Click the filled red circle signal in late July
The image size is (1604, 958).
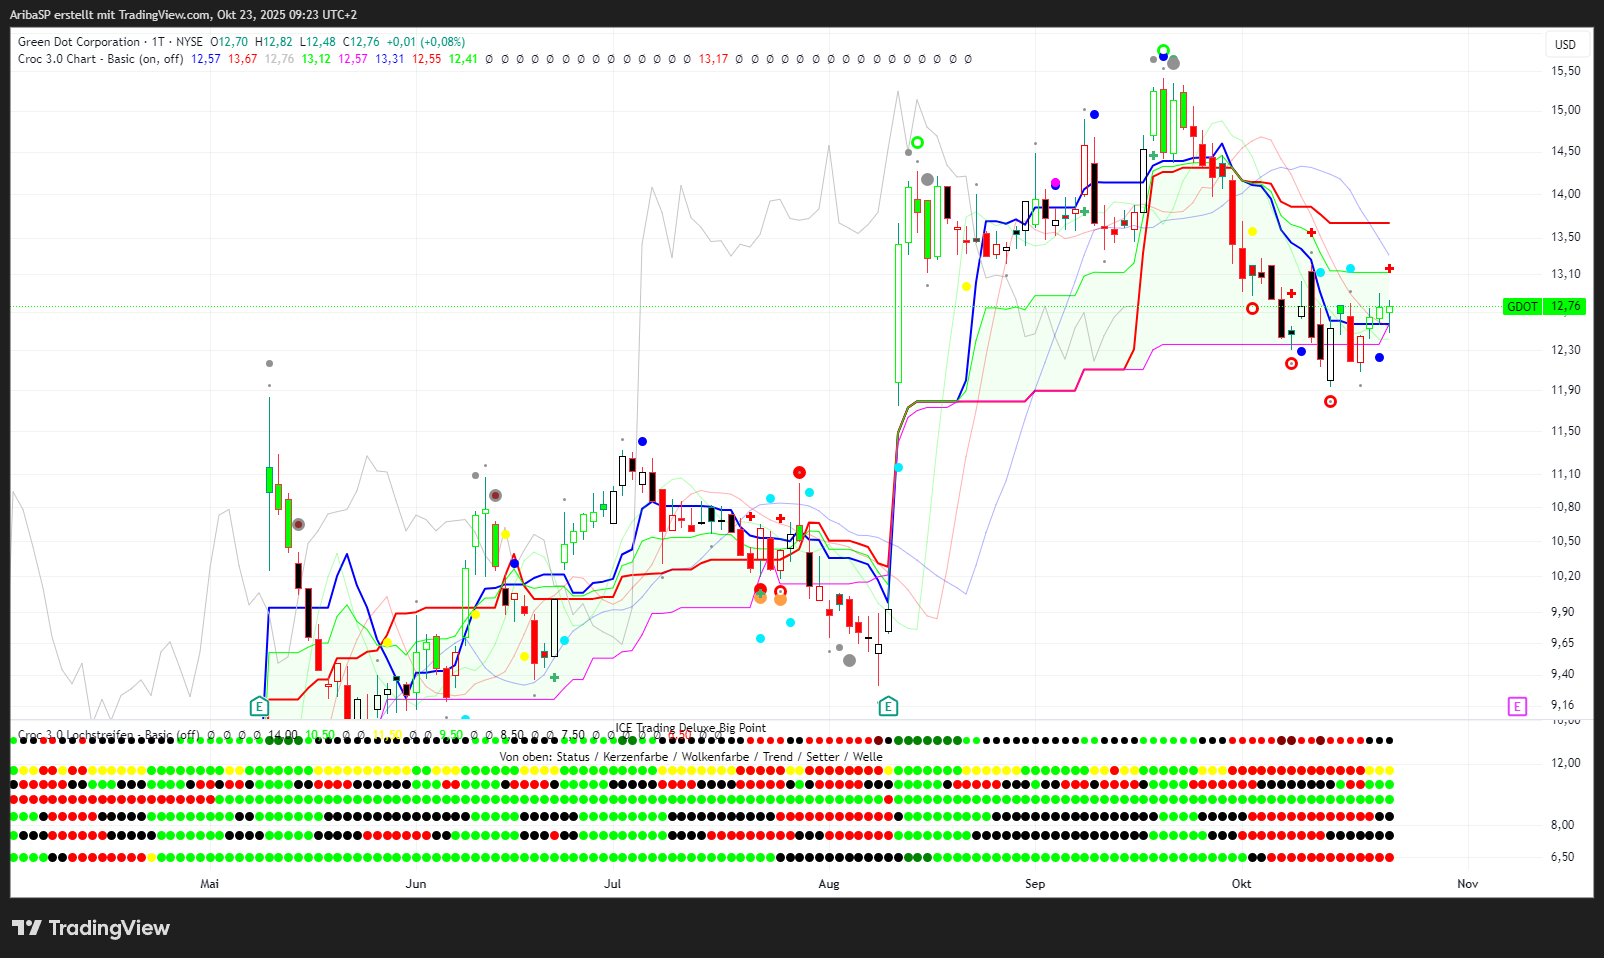coord(799,472)
